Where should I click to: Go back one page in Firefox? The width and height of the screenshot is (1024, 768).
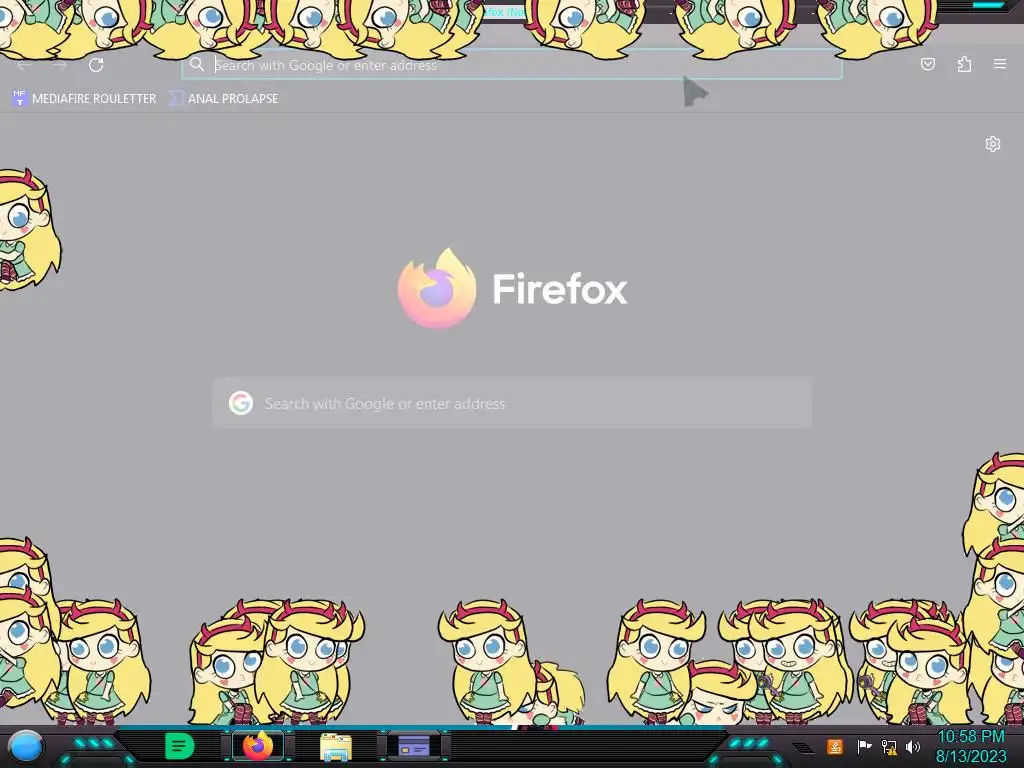click(24, 65)
